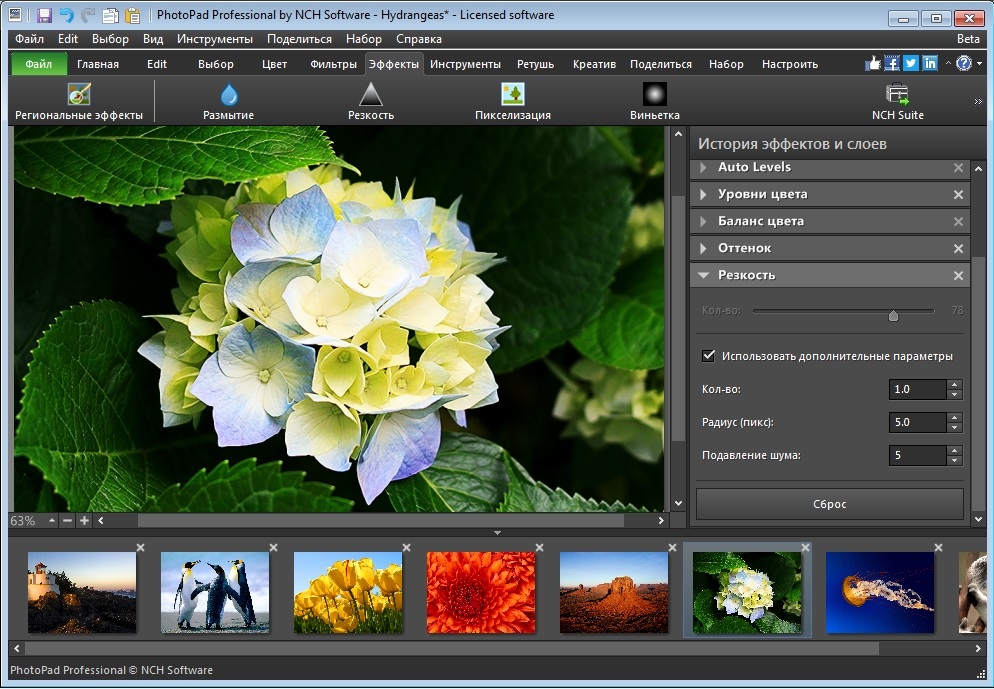Share via the Twitter icon

[911, 63]
